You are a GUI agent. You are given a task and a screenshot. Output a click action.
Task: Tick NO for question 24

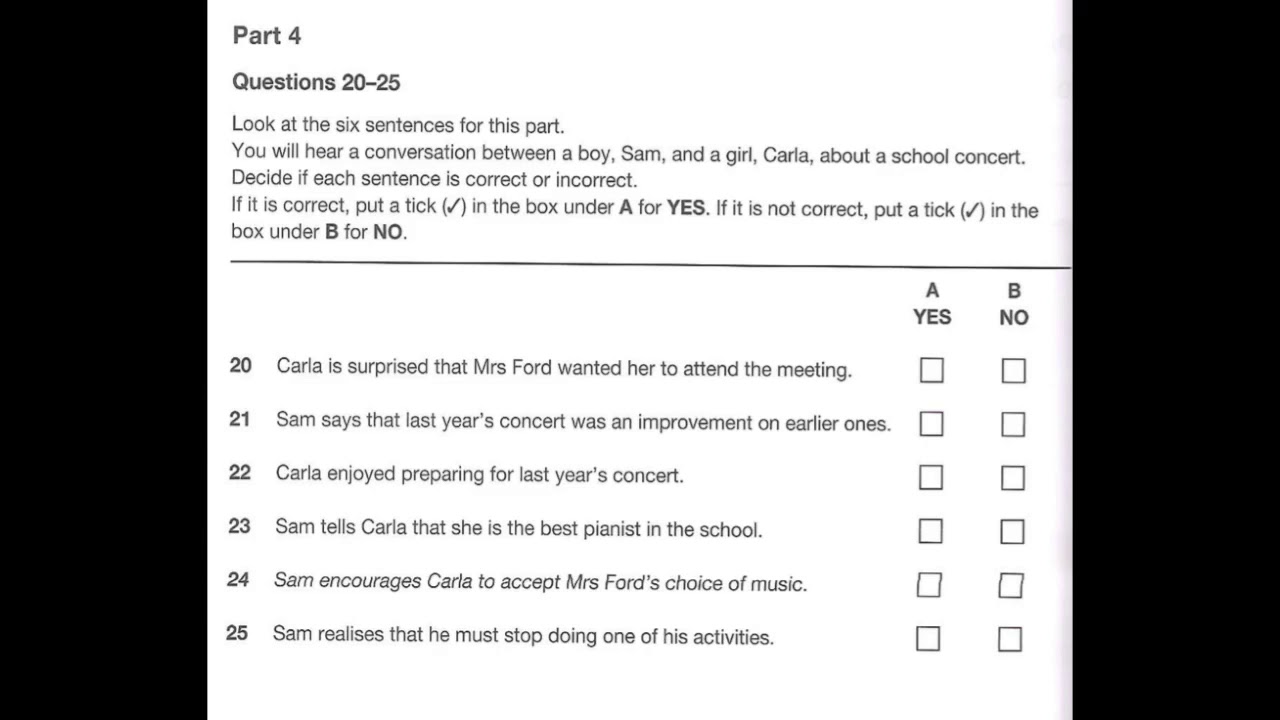click(x=1011, y=586)
